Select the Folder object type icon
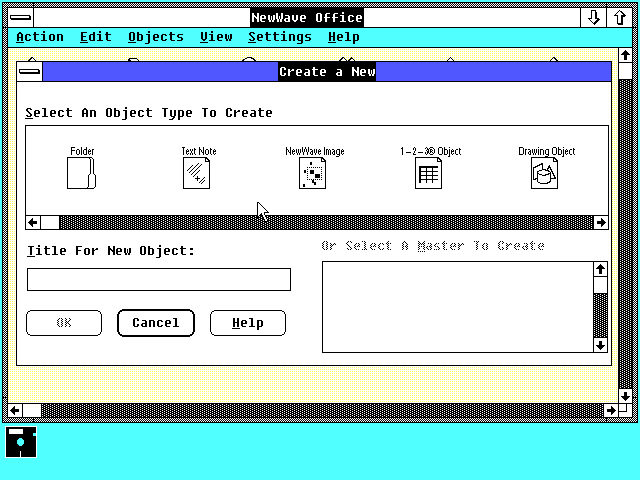Screen dimensions: 640x480 tap(81, 173)
